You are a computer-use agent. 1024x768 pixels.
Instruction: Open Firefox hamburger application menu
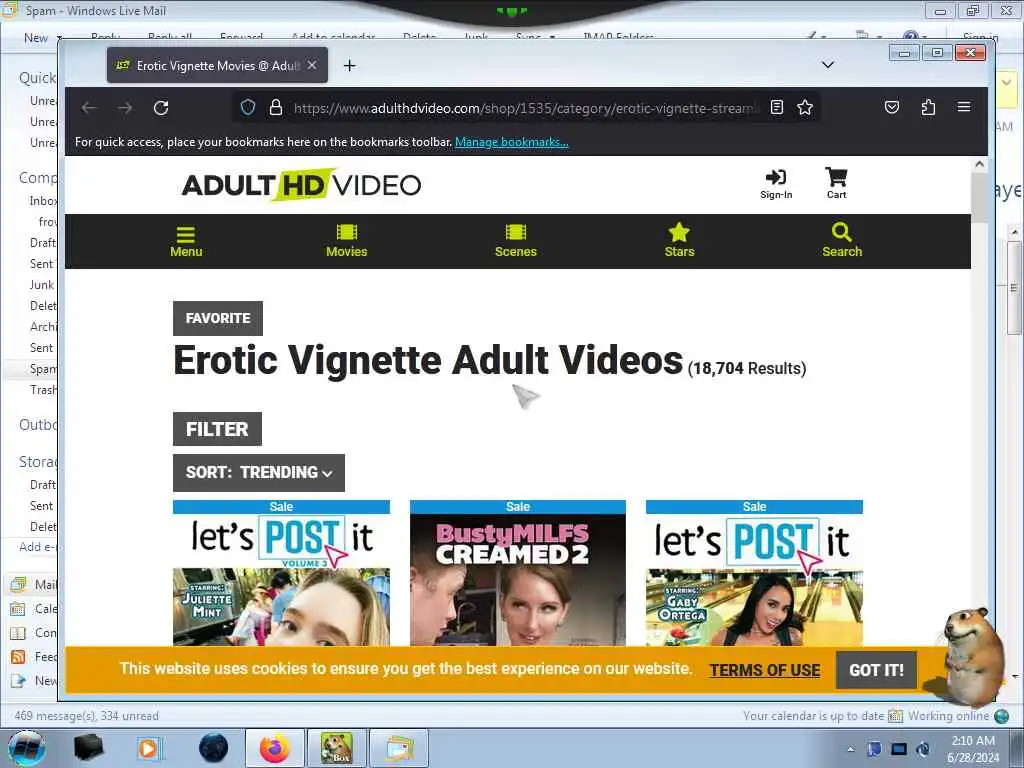[964, 107]
